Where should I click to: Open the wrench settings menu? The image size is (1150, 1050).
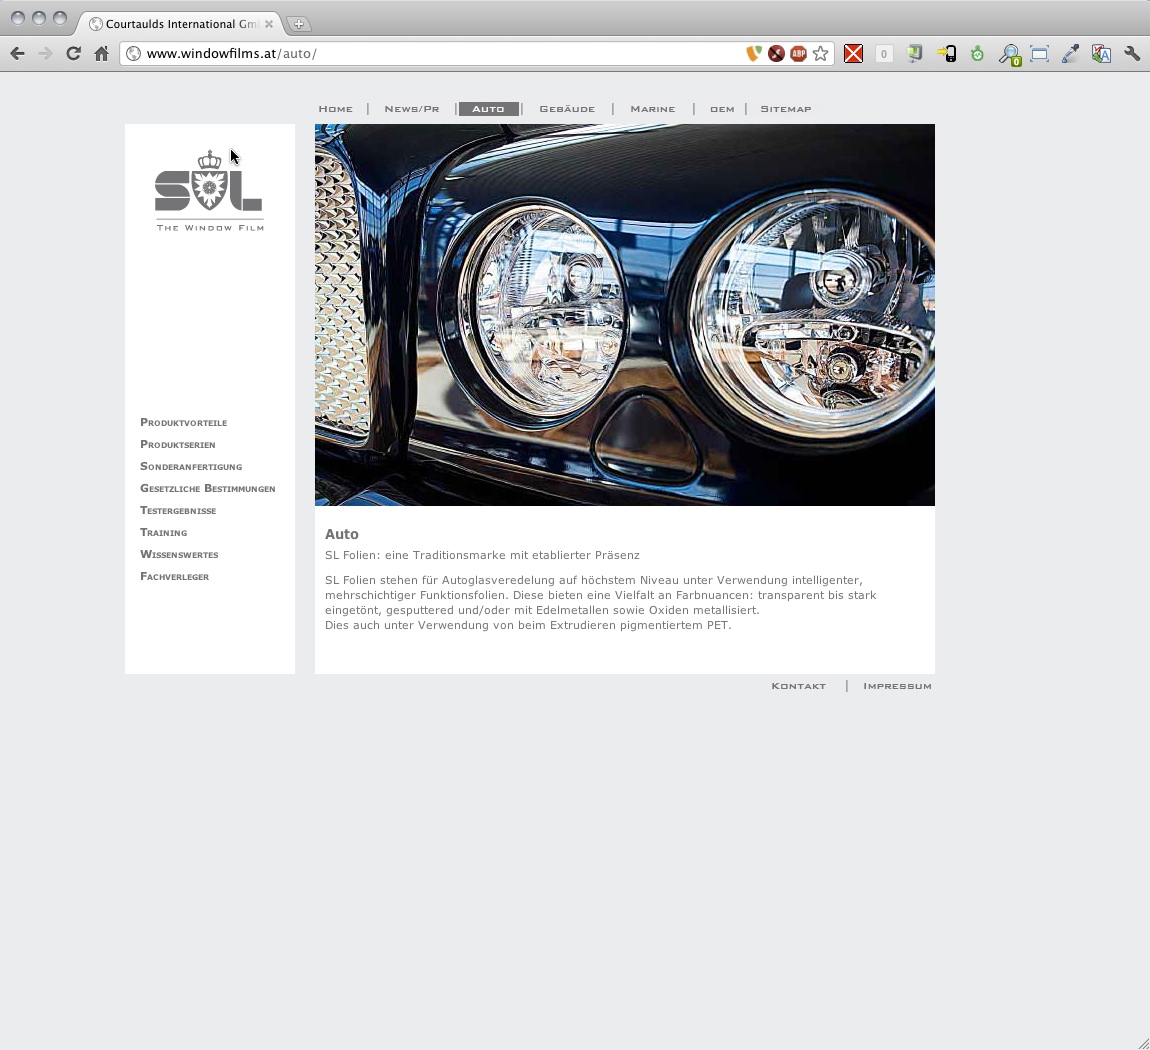pos(1132,54)
